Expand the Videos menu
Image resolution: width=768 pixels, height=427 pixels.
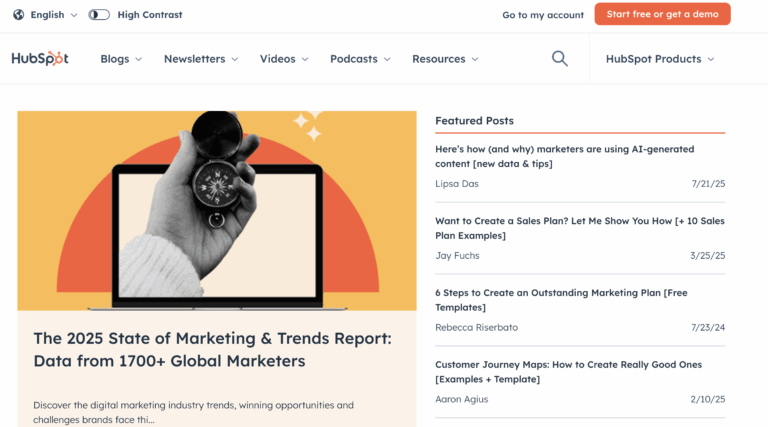coord(284,59)
